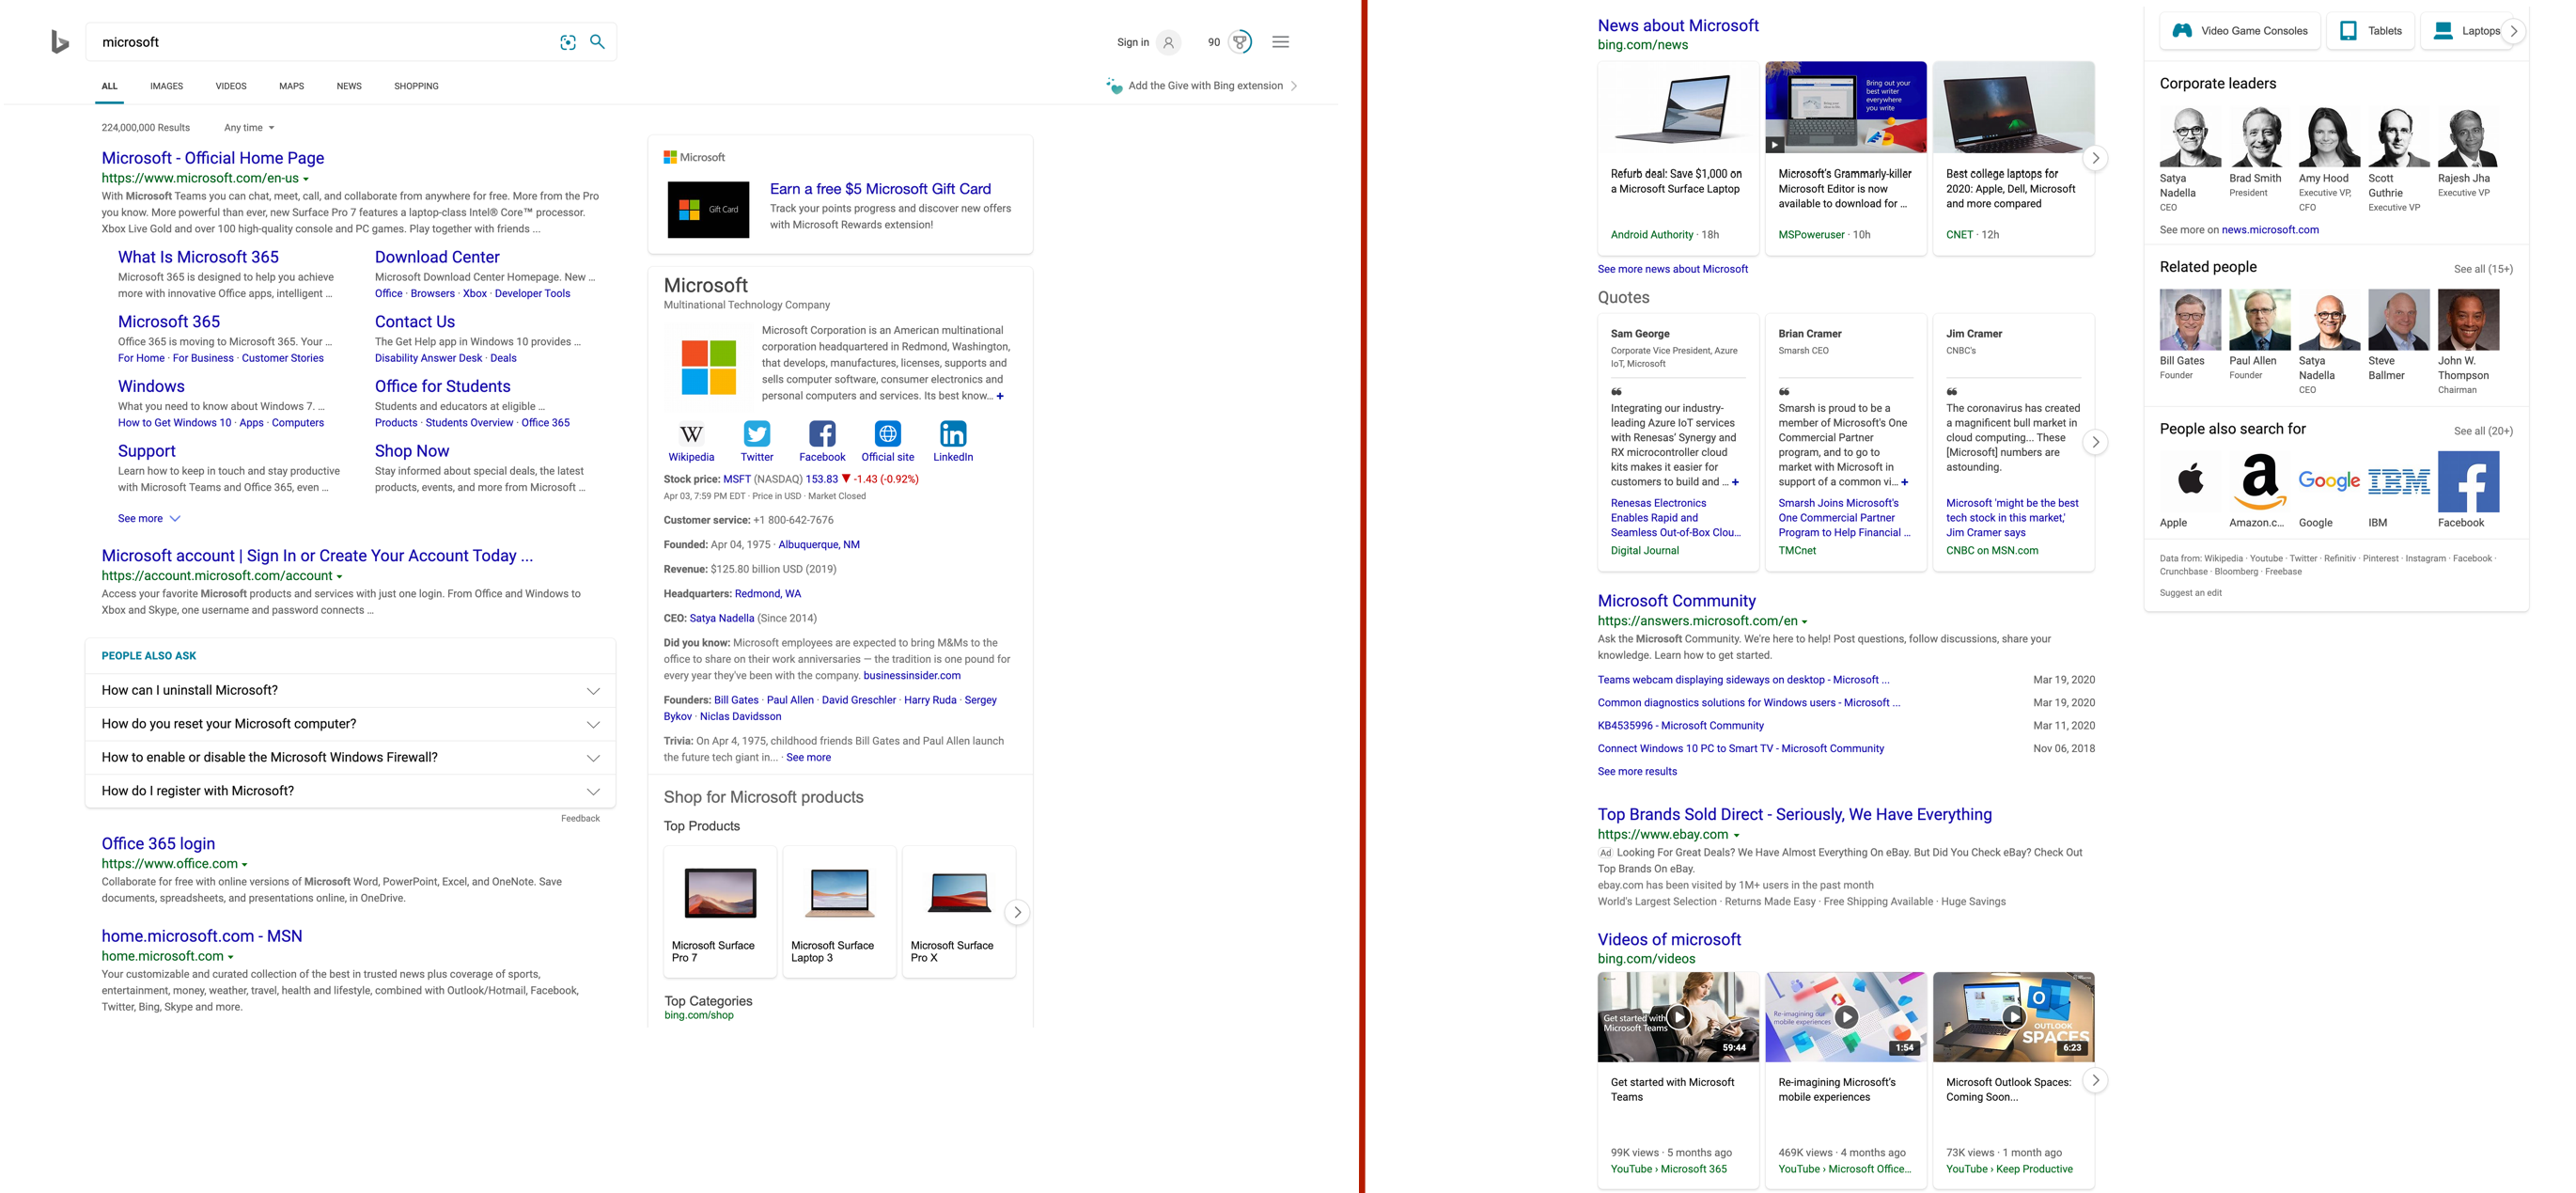This screenshot has height=1193, width=2576.
Task: Expand 'How do I register with Microsoft?'
Action: click(593, 791)
